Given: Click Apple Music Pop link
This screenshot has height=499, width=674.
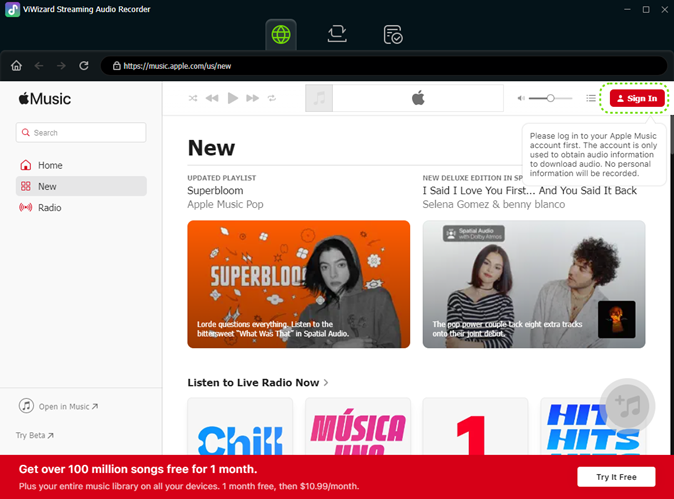Looking at the screenshot, I should click(225, 204).
